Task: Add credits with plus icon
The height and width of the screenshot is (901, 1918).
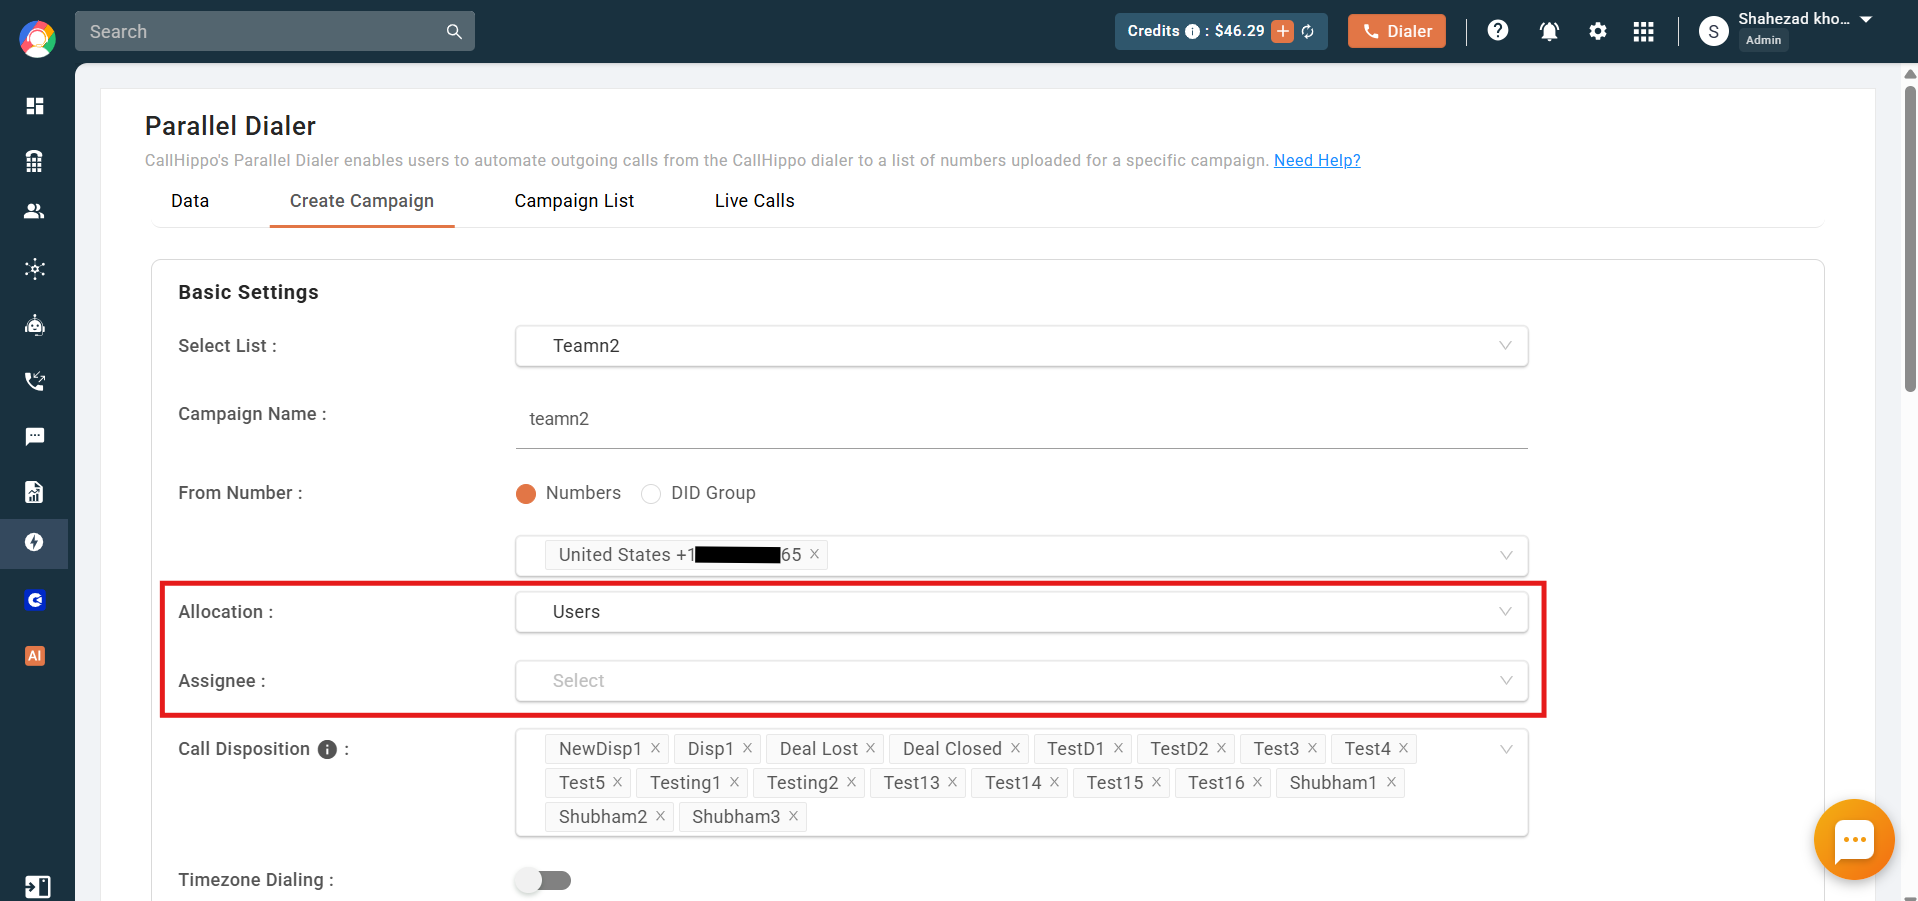Action: pyautogui.click(x=1282, y=31)
